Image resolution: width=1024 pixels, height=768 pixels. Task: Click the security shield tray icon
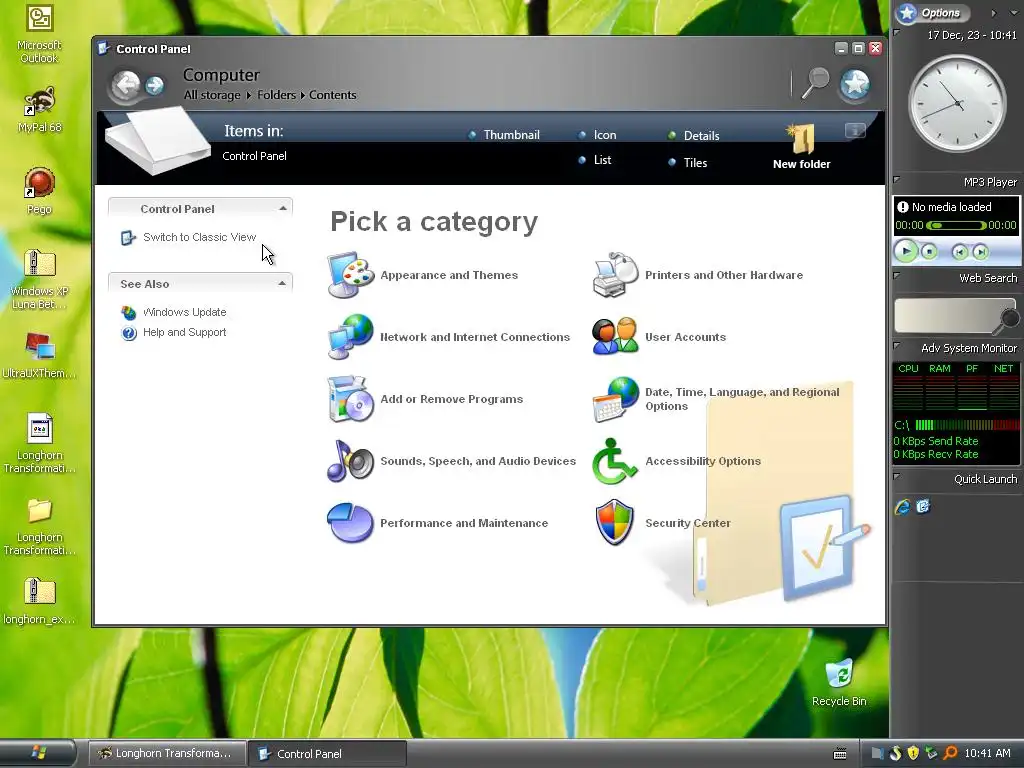coord(913,753)
